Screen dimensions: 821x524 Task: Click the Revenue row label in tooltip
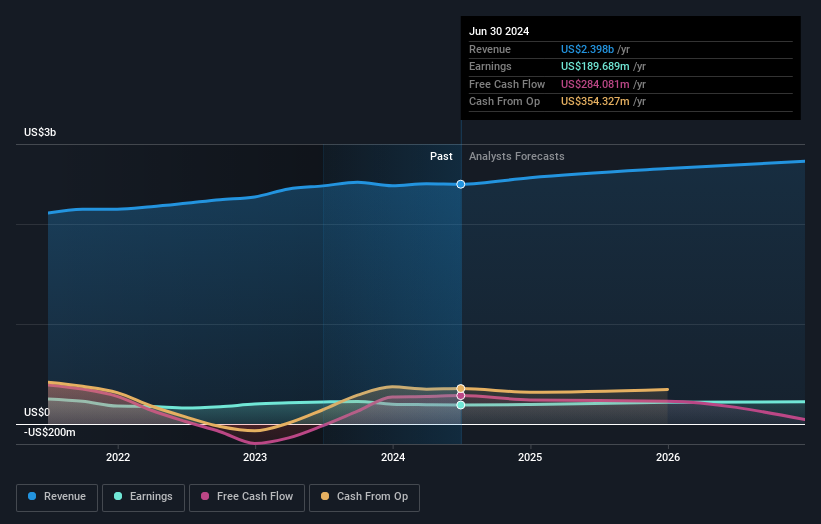[490, 49]
